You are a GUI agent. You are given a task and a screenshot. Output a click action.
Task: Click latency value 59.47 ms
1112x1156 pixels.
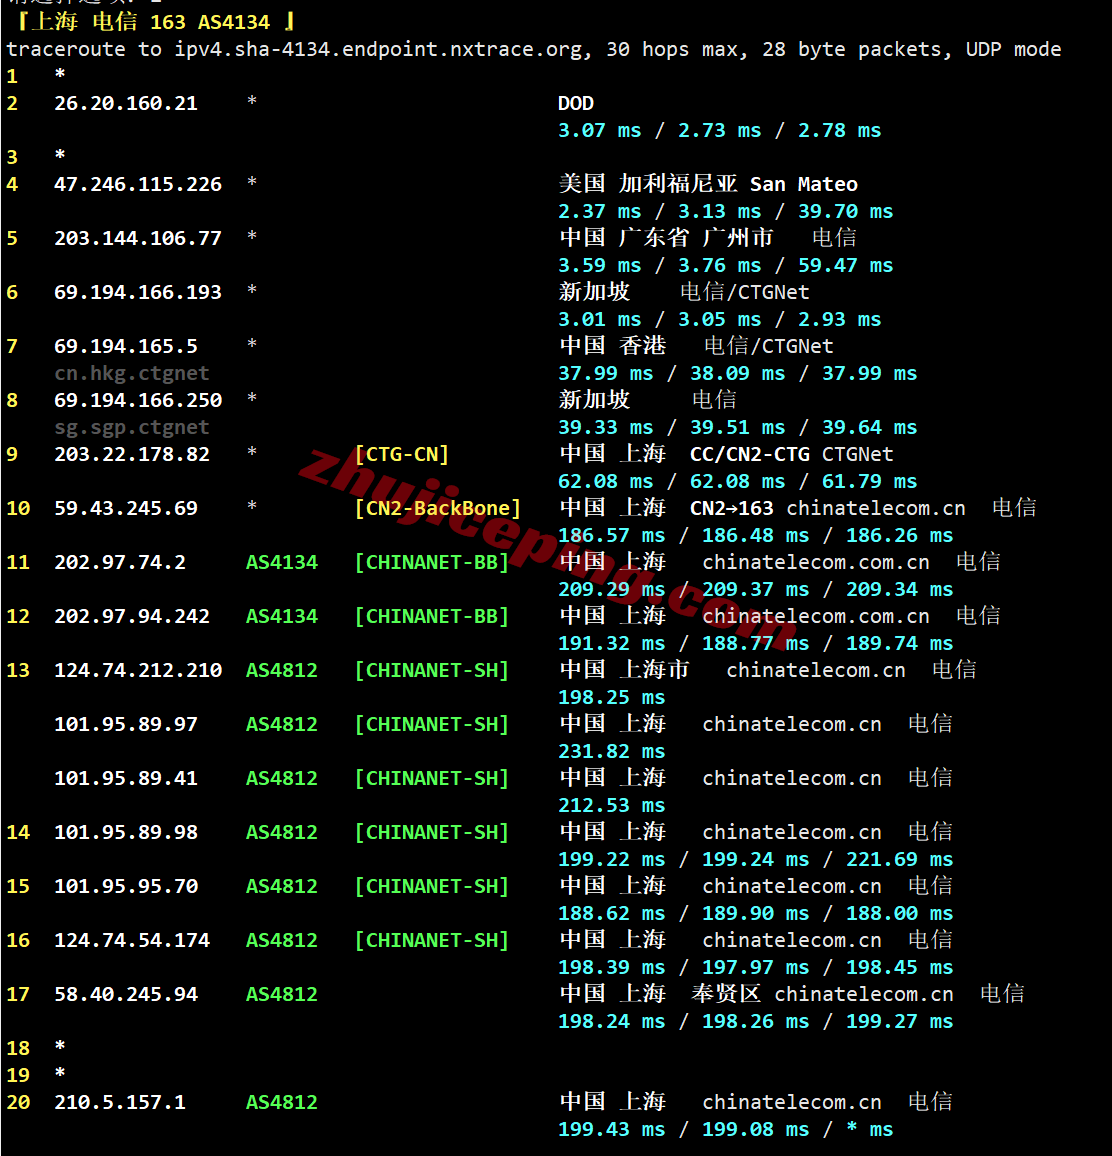pyautogui.click(x=846, y=265)
